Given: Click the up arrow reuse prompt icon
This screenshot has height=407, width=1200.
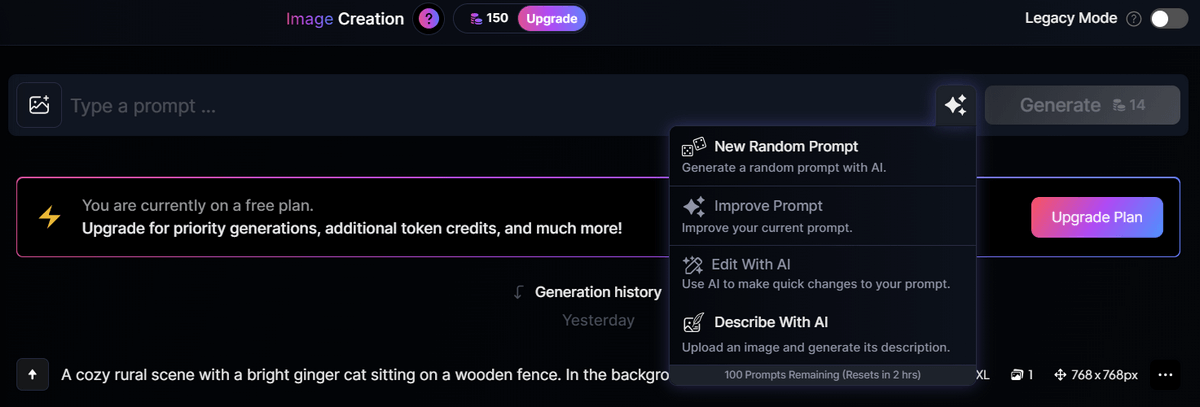Looking at the screenshot, I should (x=32, y=375).
